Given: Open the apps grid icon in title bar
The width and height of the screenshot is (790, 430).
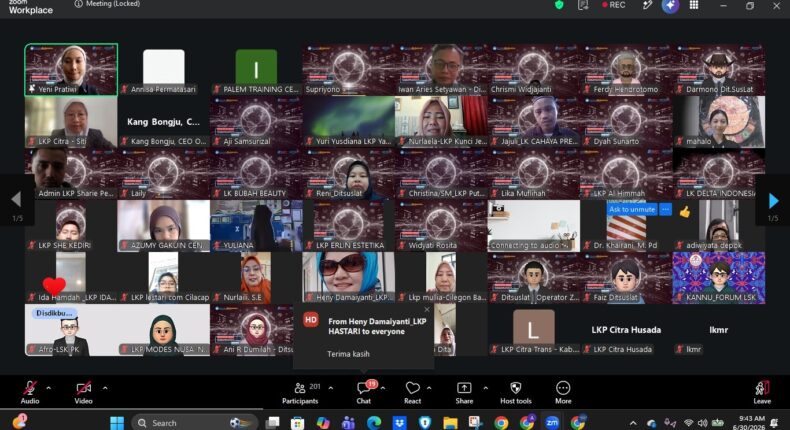Looking at the screenshot, I should tap(694, 5).
